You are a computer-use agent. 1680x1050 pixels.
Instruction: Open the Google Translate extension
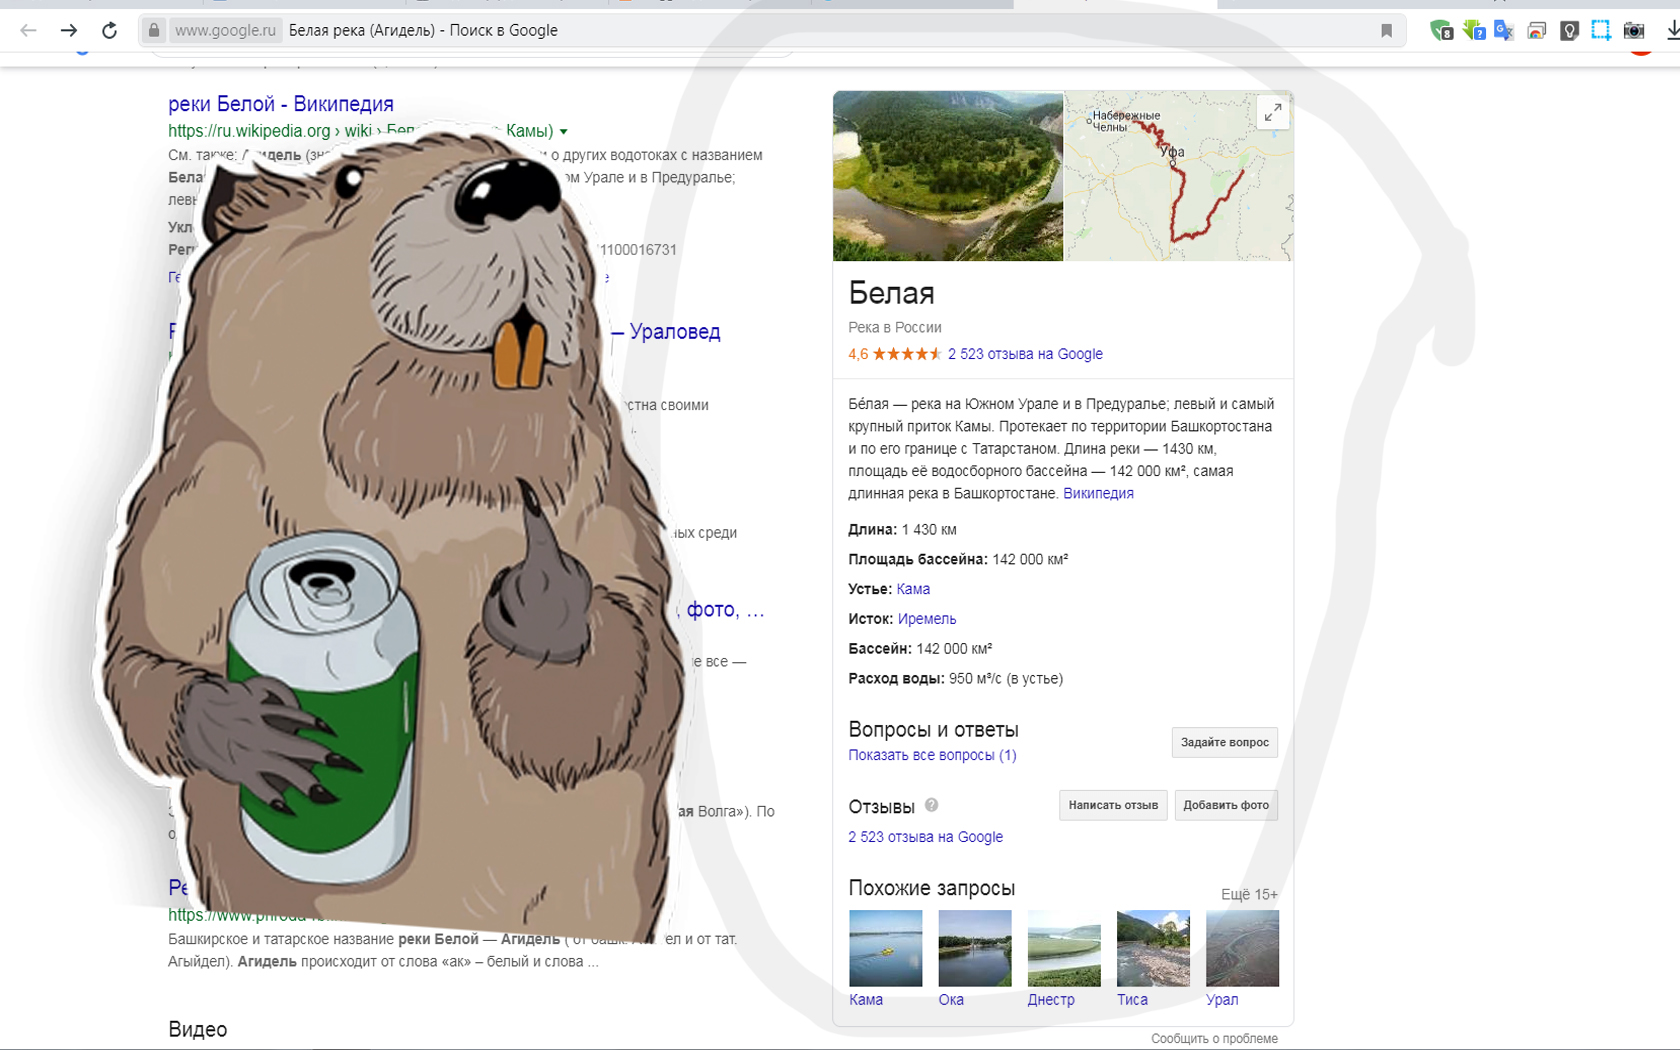(x=1504, y=30)
